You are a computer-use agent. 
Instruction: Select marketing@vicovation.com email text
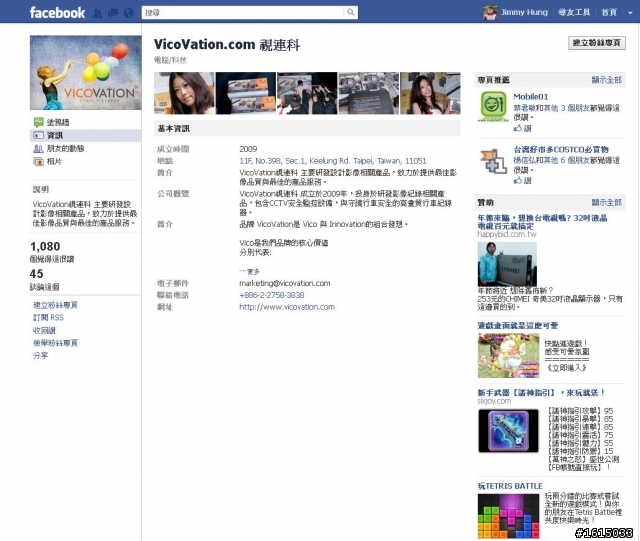284,283
